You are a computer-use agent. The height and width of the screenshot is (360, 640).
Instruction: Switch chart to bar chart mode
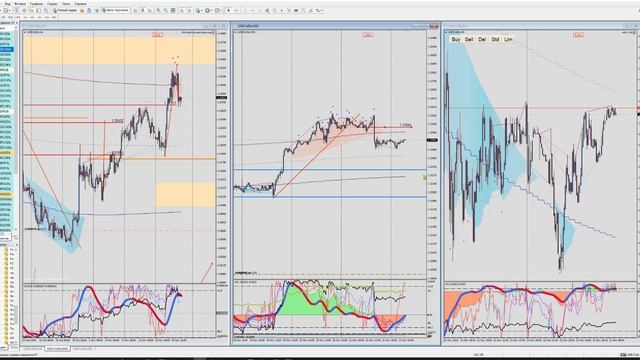click(x=135, y=10)
